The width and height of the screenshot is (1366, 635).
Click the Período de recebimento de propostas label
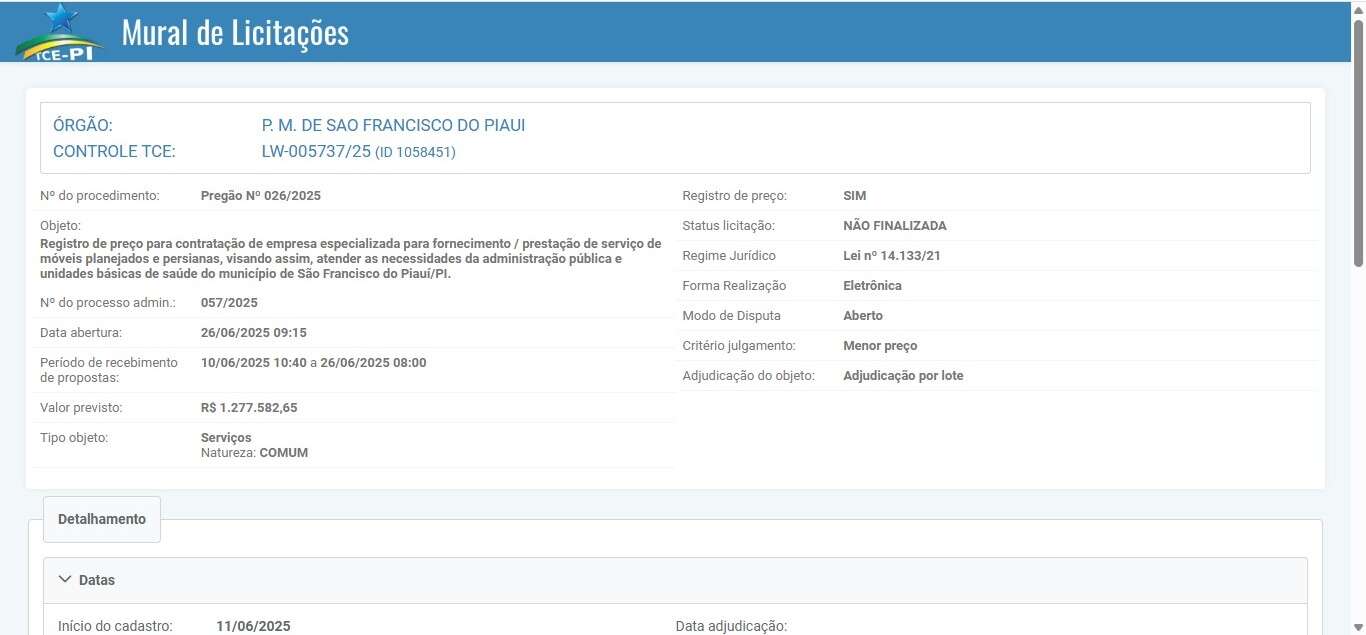pyautogui.click(x=109, y=370)
